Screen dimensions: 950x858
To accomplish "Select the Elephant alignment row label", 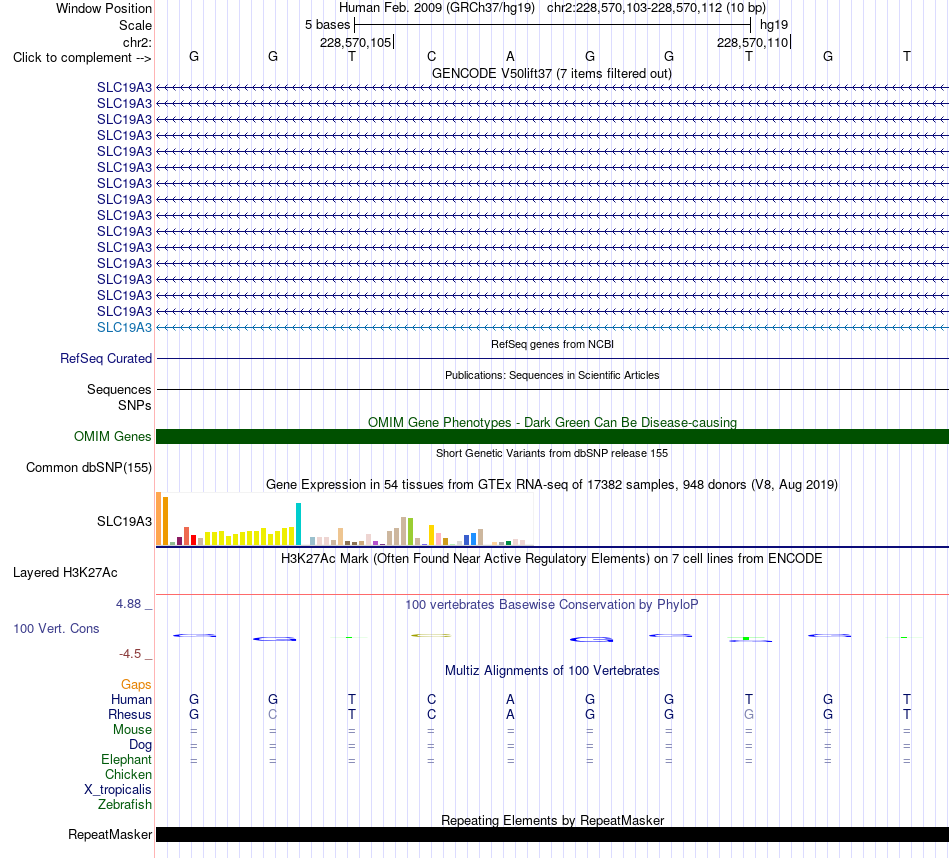I will 126,759.
